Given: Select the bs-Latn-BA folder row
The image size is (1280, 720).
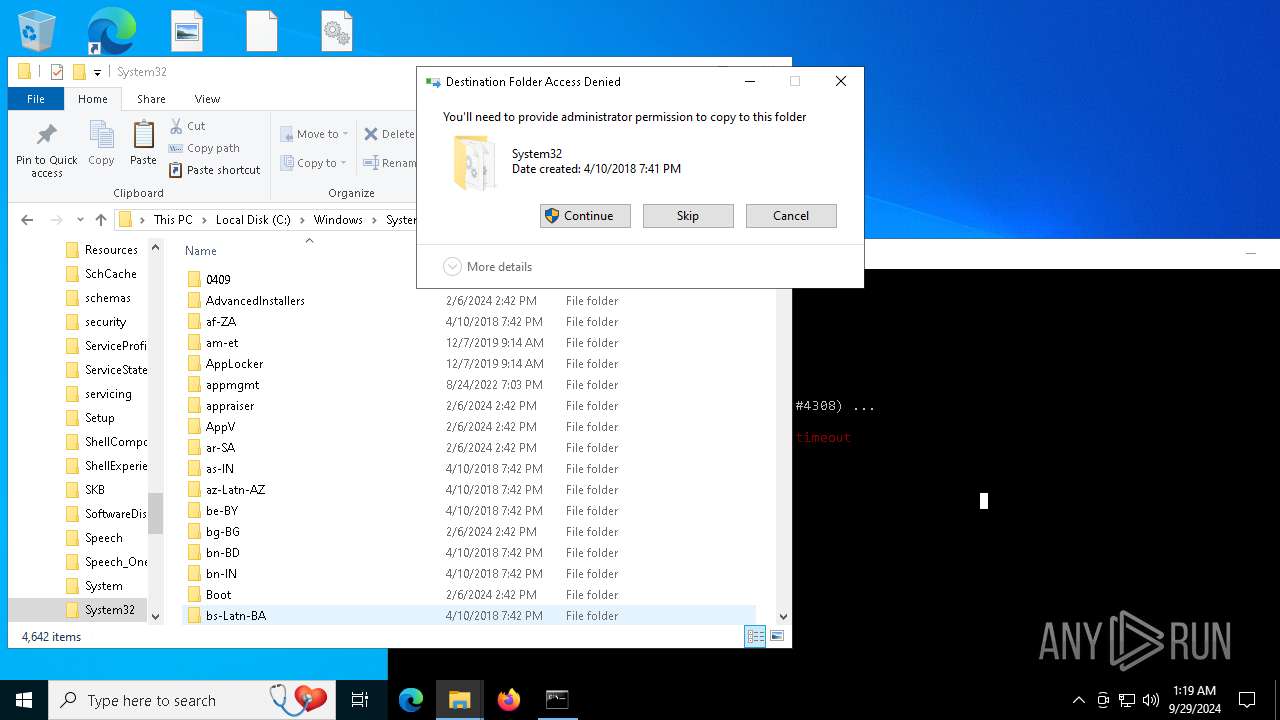Looking at the screenshot, I should tap(470, 616).
